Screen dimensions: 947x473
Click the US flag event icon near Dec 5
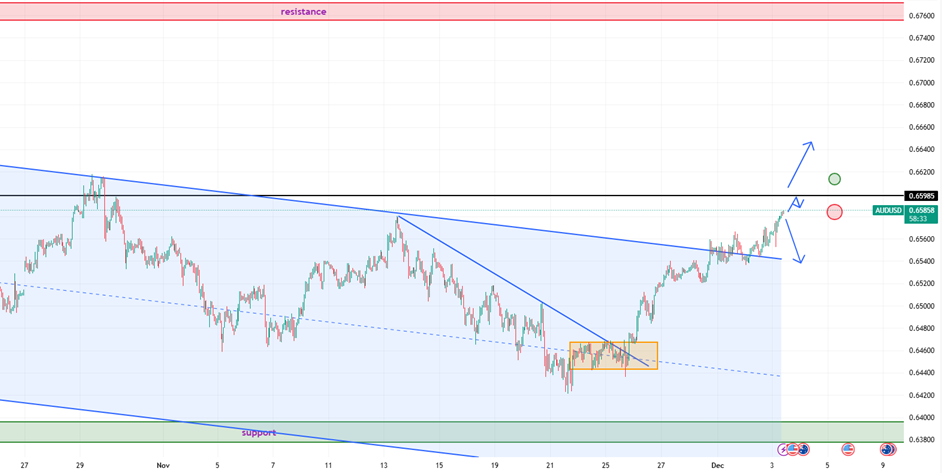(x=848, y=450)
